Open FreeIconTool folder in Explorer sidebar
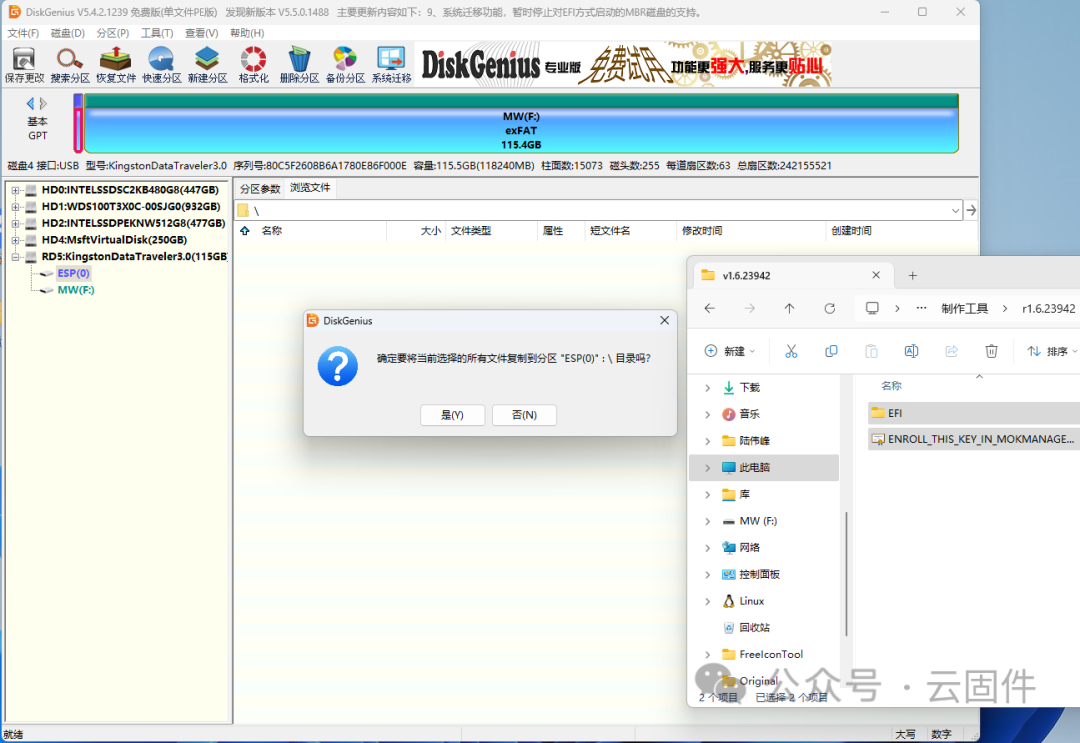 tap(763, 654)
